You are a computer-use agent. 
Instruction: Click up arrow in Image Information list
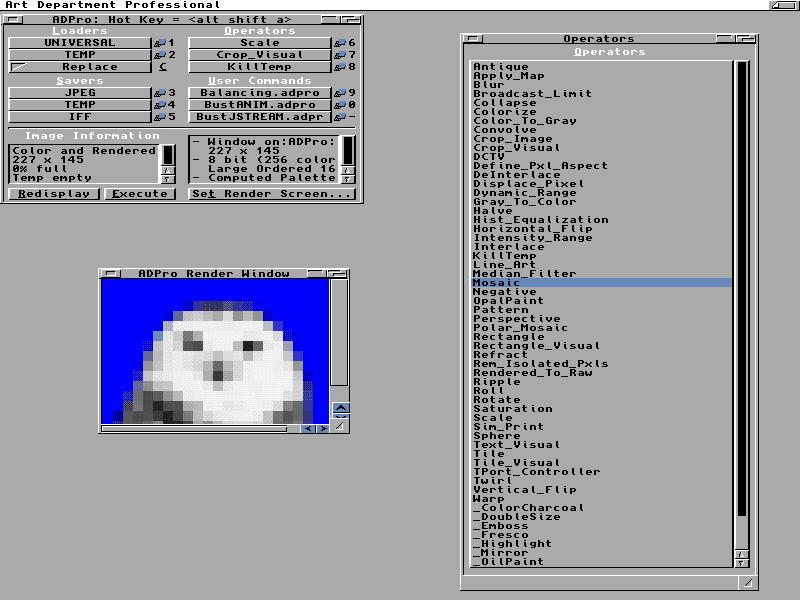168,170
